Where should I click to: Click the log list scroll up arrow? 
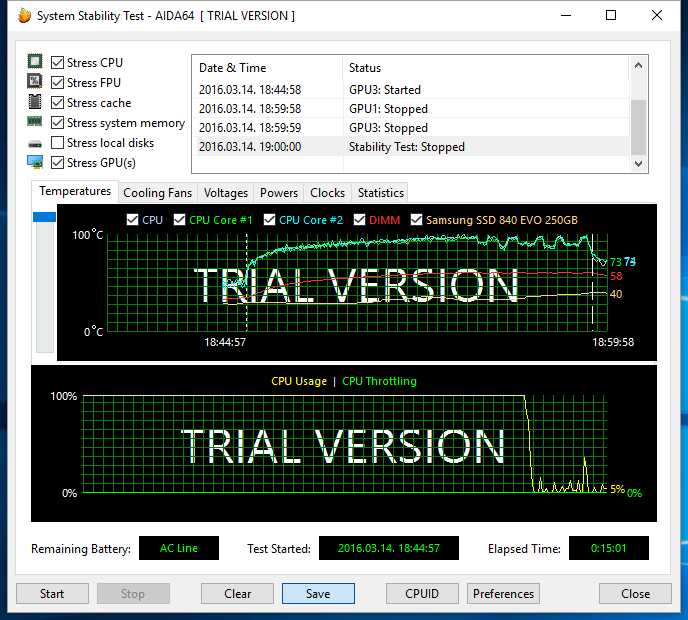click(x=638, y=65)
